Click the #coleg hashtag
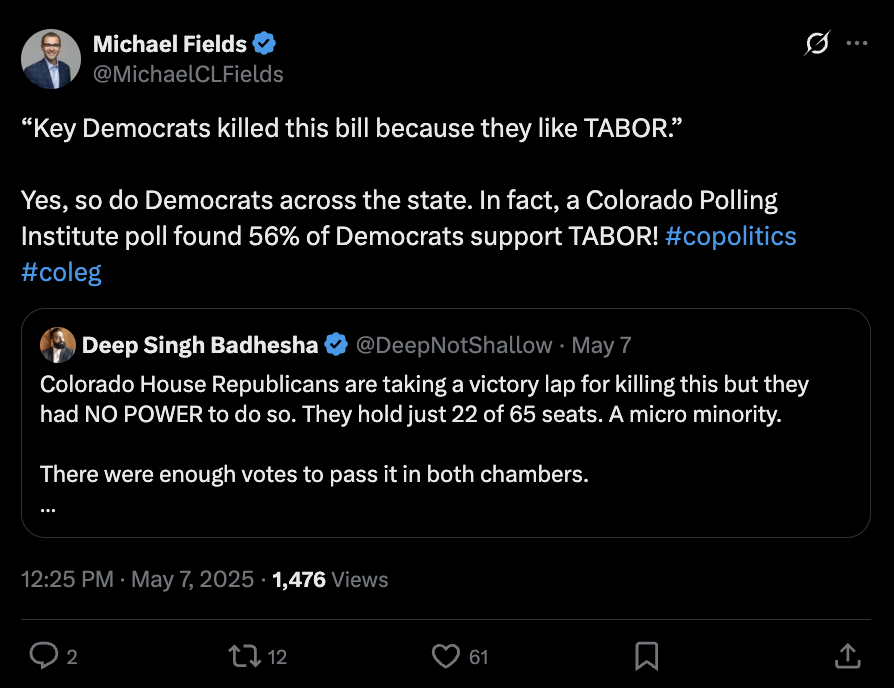The height and width of the screenshot is (688, 894). click(61, 272)
